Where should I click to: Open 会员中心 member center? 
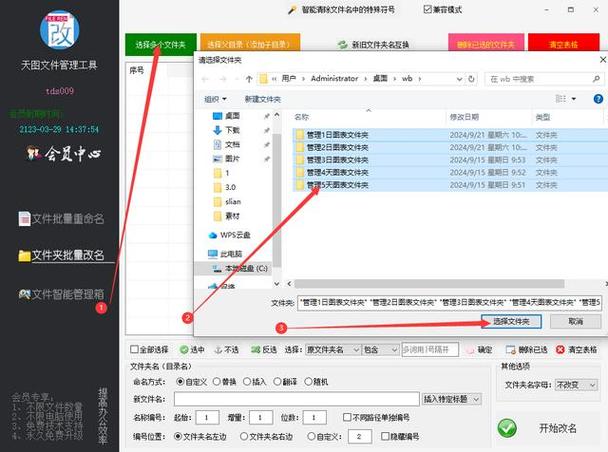(x=64, y=154)
